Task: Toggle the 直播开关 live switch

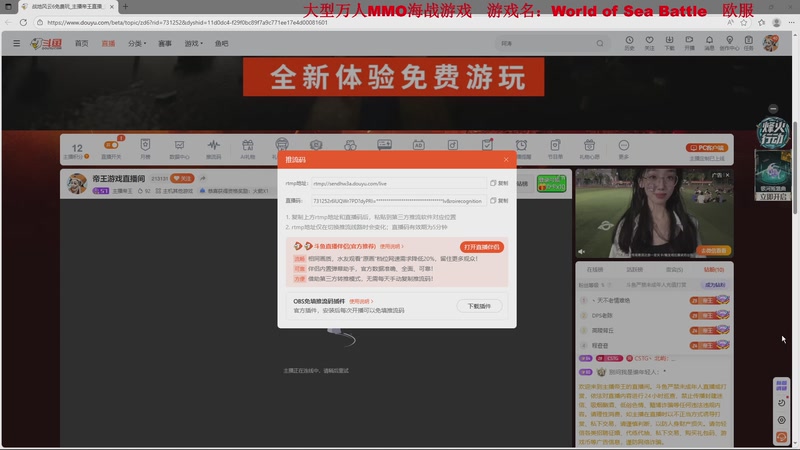Action: click(x=111, y=145)
